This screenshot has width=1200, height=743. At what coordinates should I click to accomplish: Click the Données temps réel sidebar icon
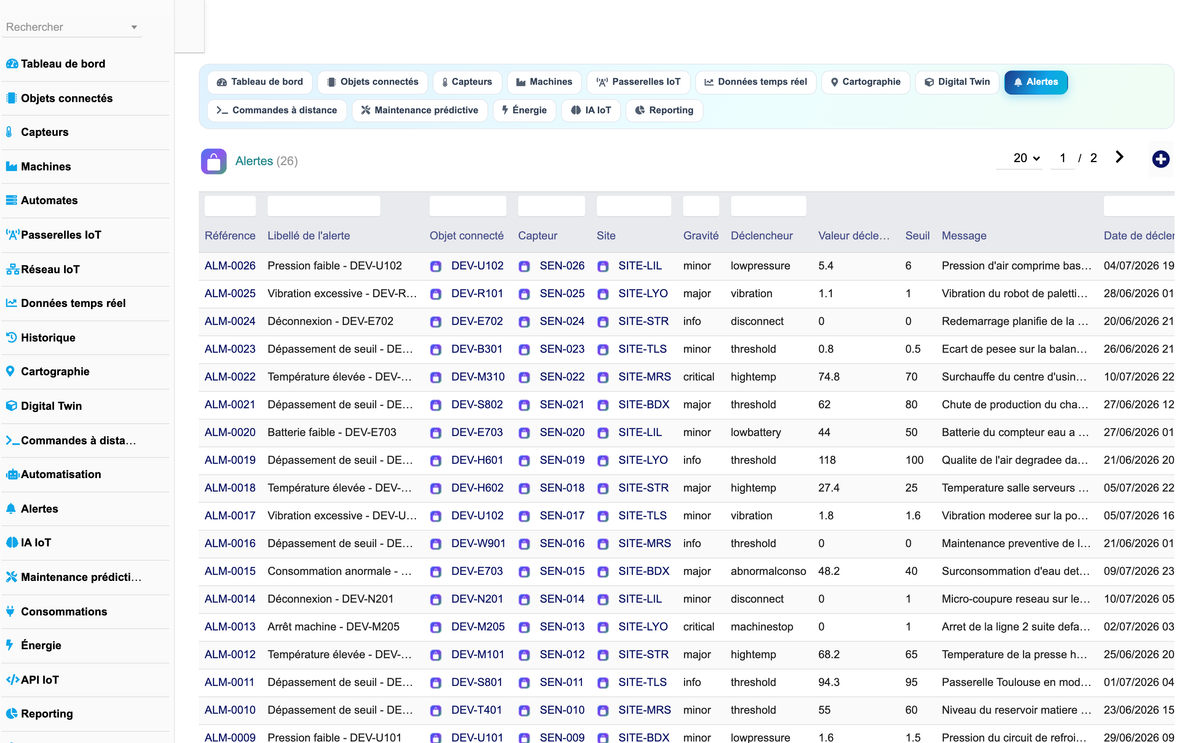point(12,303)
